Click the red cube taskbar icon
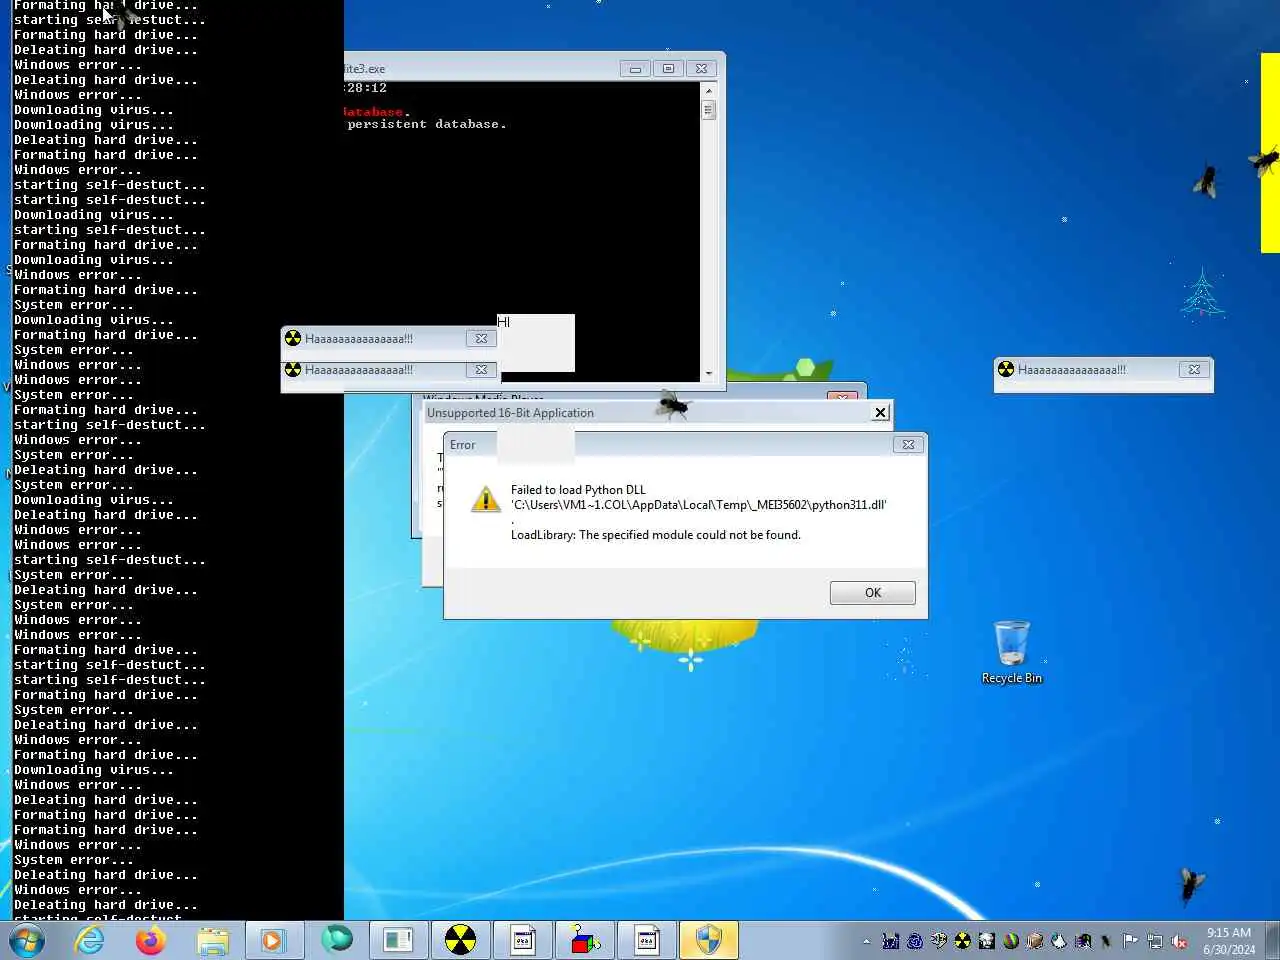 tap(585, 941)
